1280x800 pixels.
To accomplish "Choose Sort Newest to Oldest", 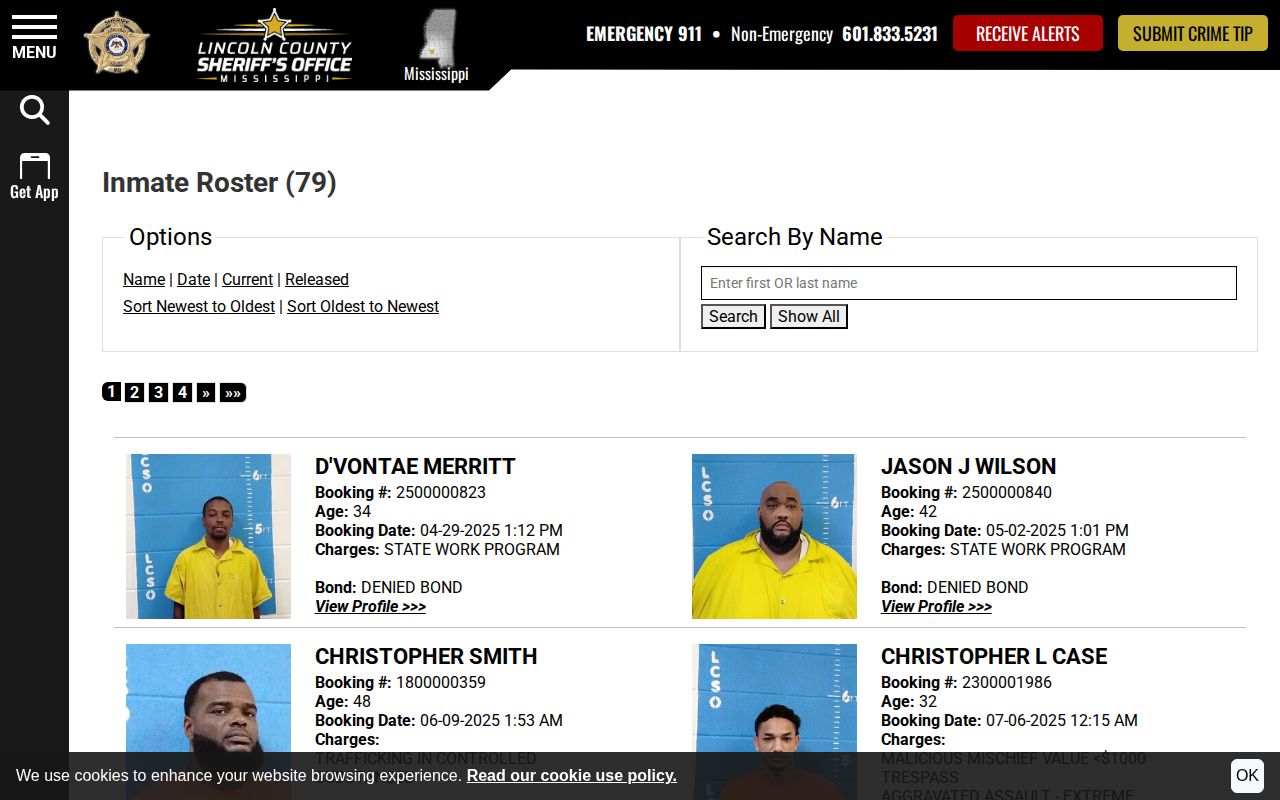I will click(199, 307).
